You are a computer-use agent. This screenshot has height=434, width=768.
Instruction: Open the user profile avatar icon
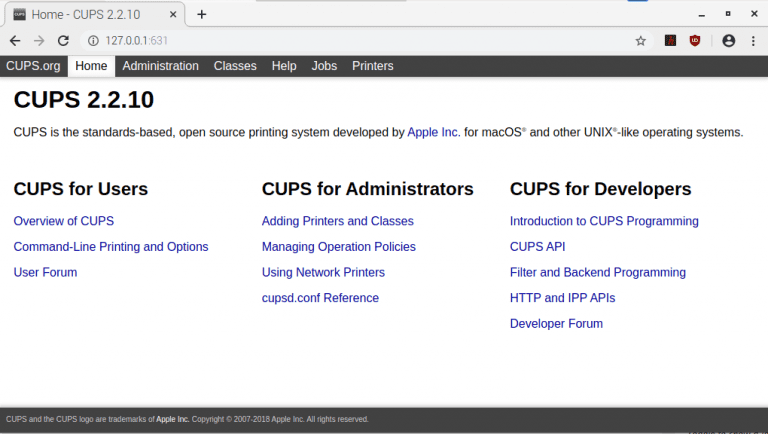(x=728, y=41)
